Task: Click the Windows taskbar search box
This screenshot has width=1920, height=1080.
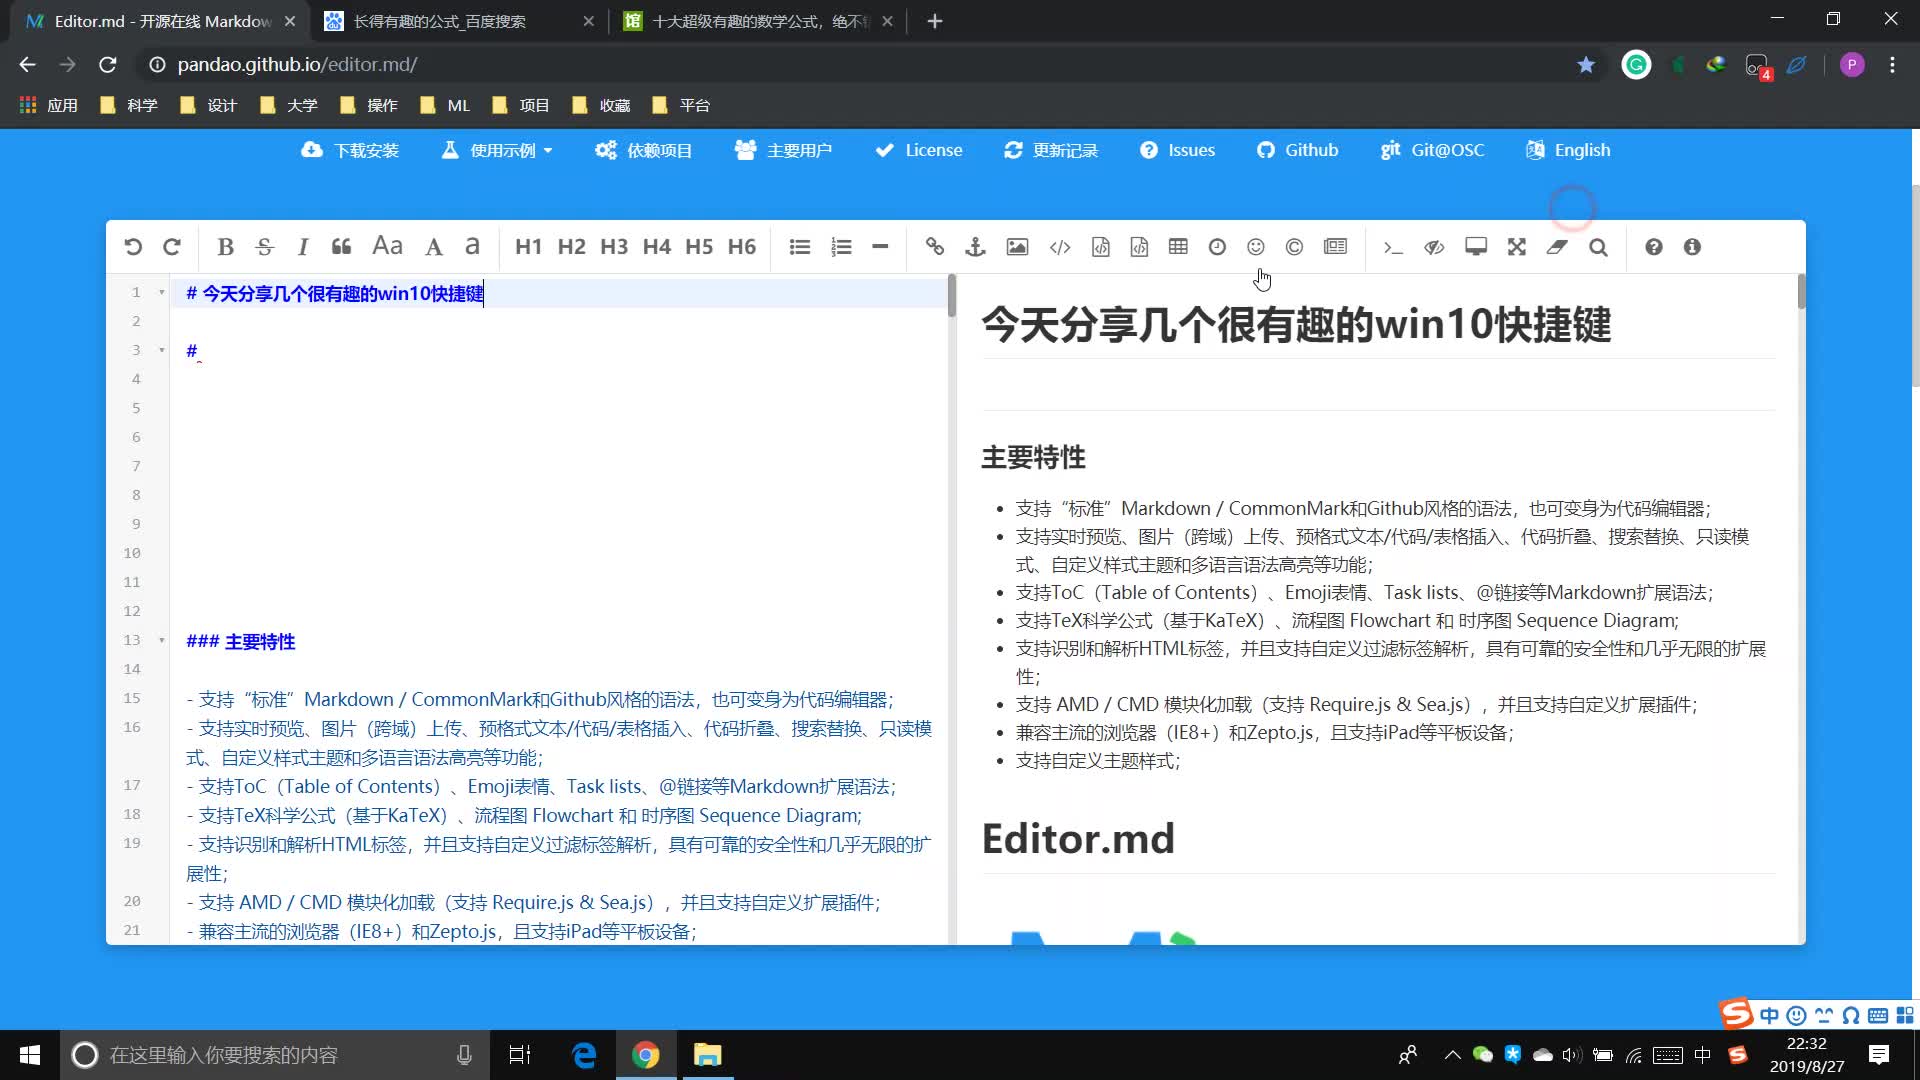Action: click(276, 1055)
